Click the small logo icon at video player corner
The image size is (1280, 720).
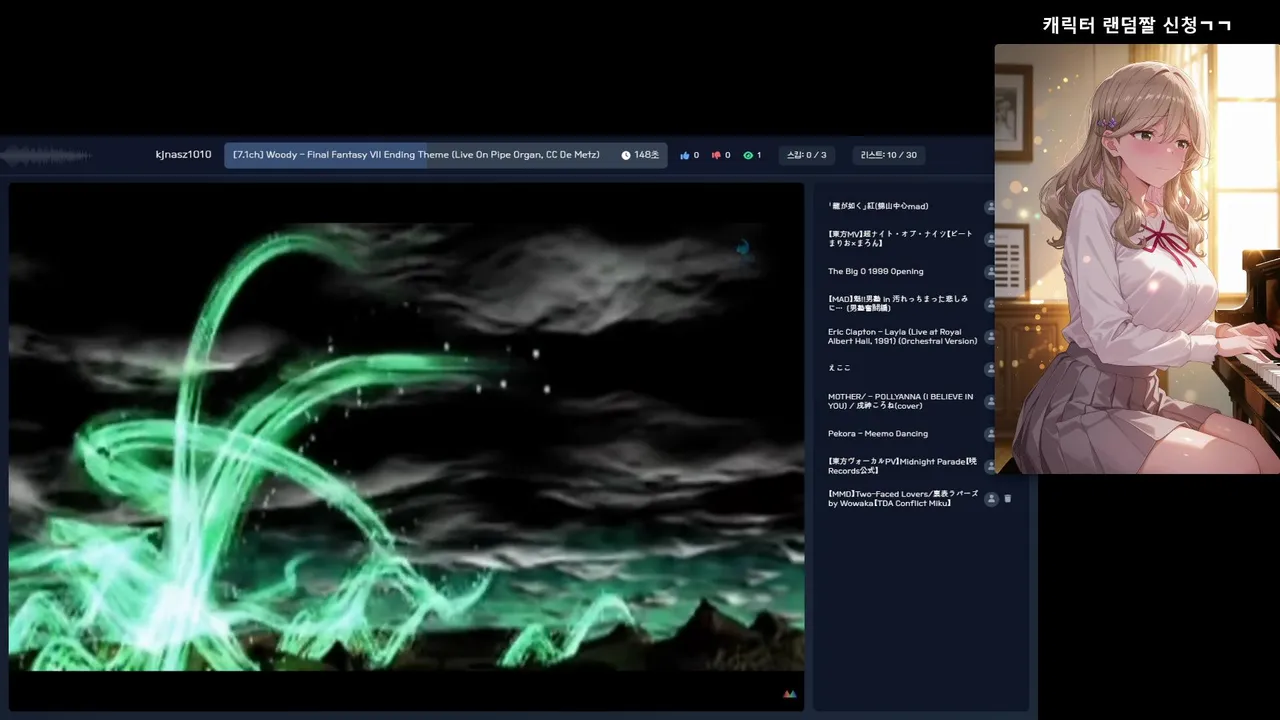point(789,694)
